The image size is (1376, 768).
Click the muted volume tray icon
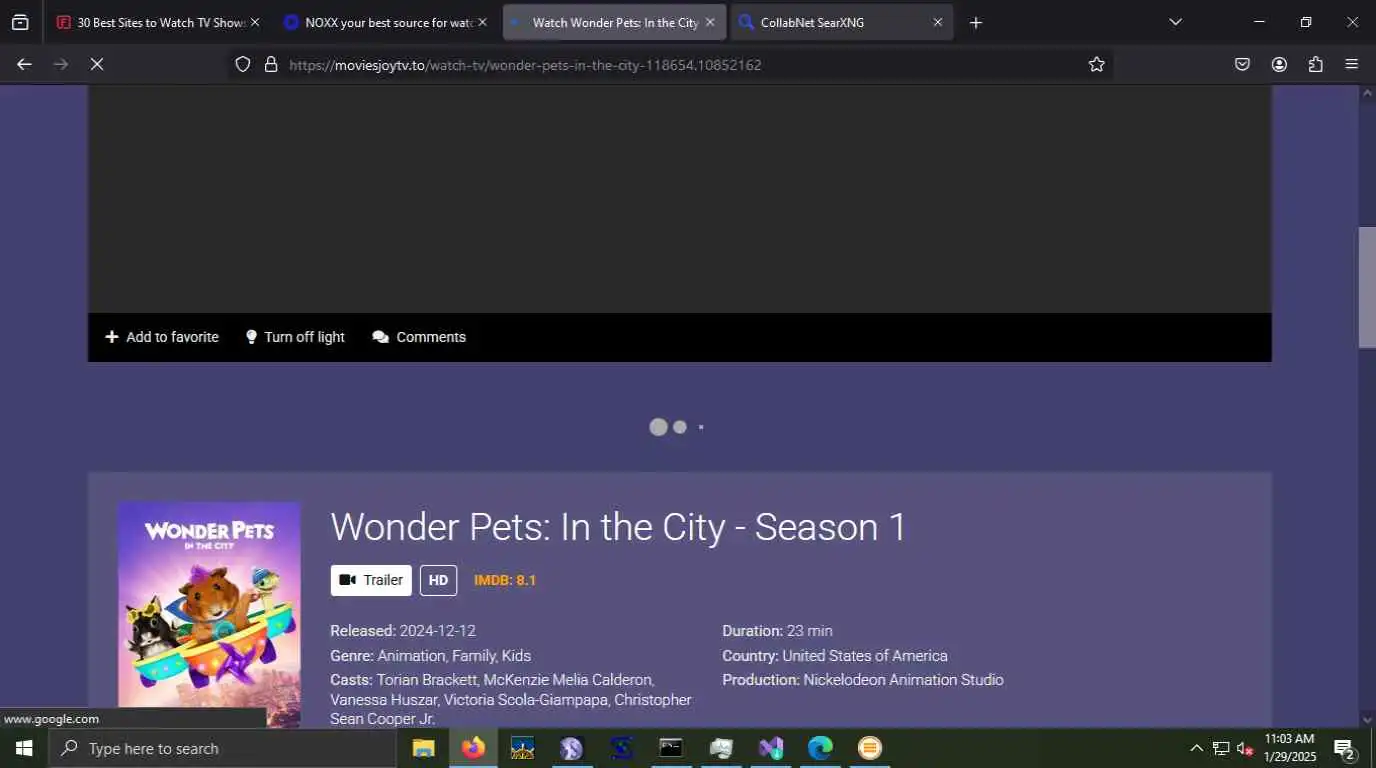(x=1245, y=748)
